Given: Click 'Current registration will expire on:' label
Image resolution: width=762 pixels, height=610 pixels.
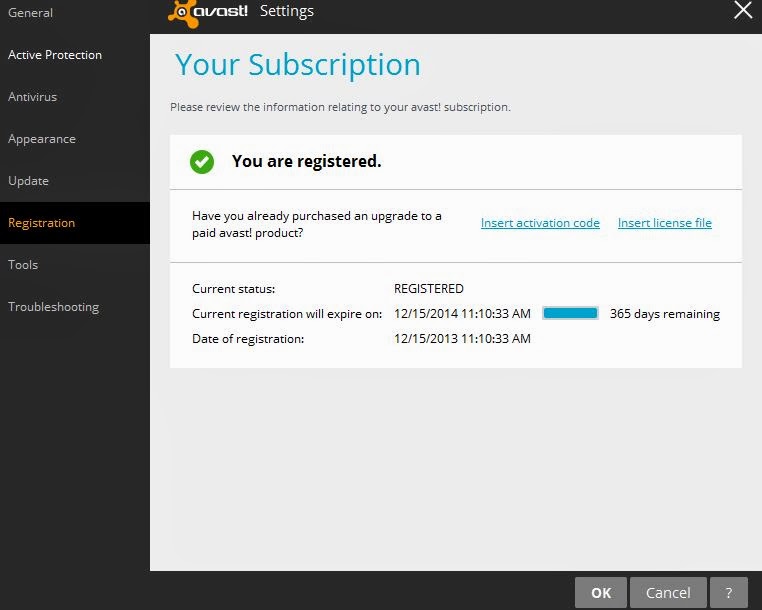Looking at the screenshot, I should pos(287,314).
